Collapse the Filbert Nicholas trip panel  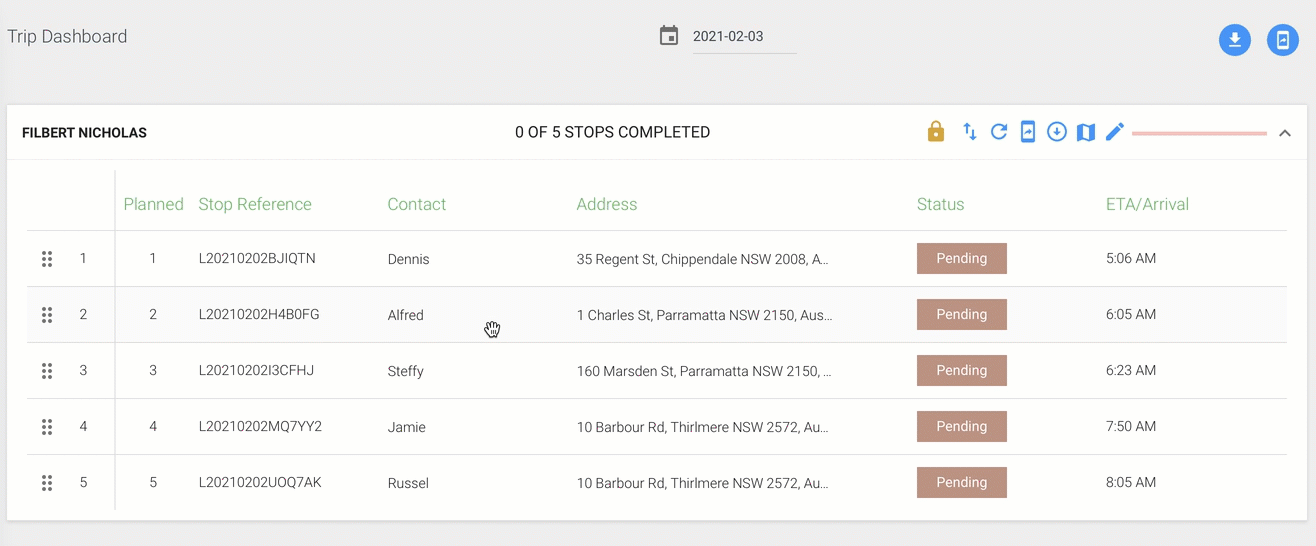[x=1285, y=133]
